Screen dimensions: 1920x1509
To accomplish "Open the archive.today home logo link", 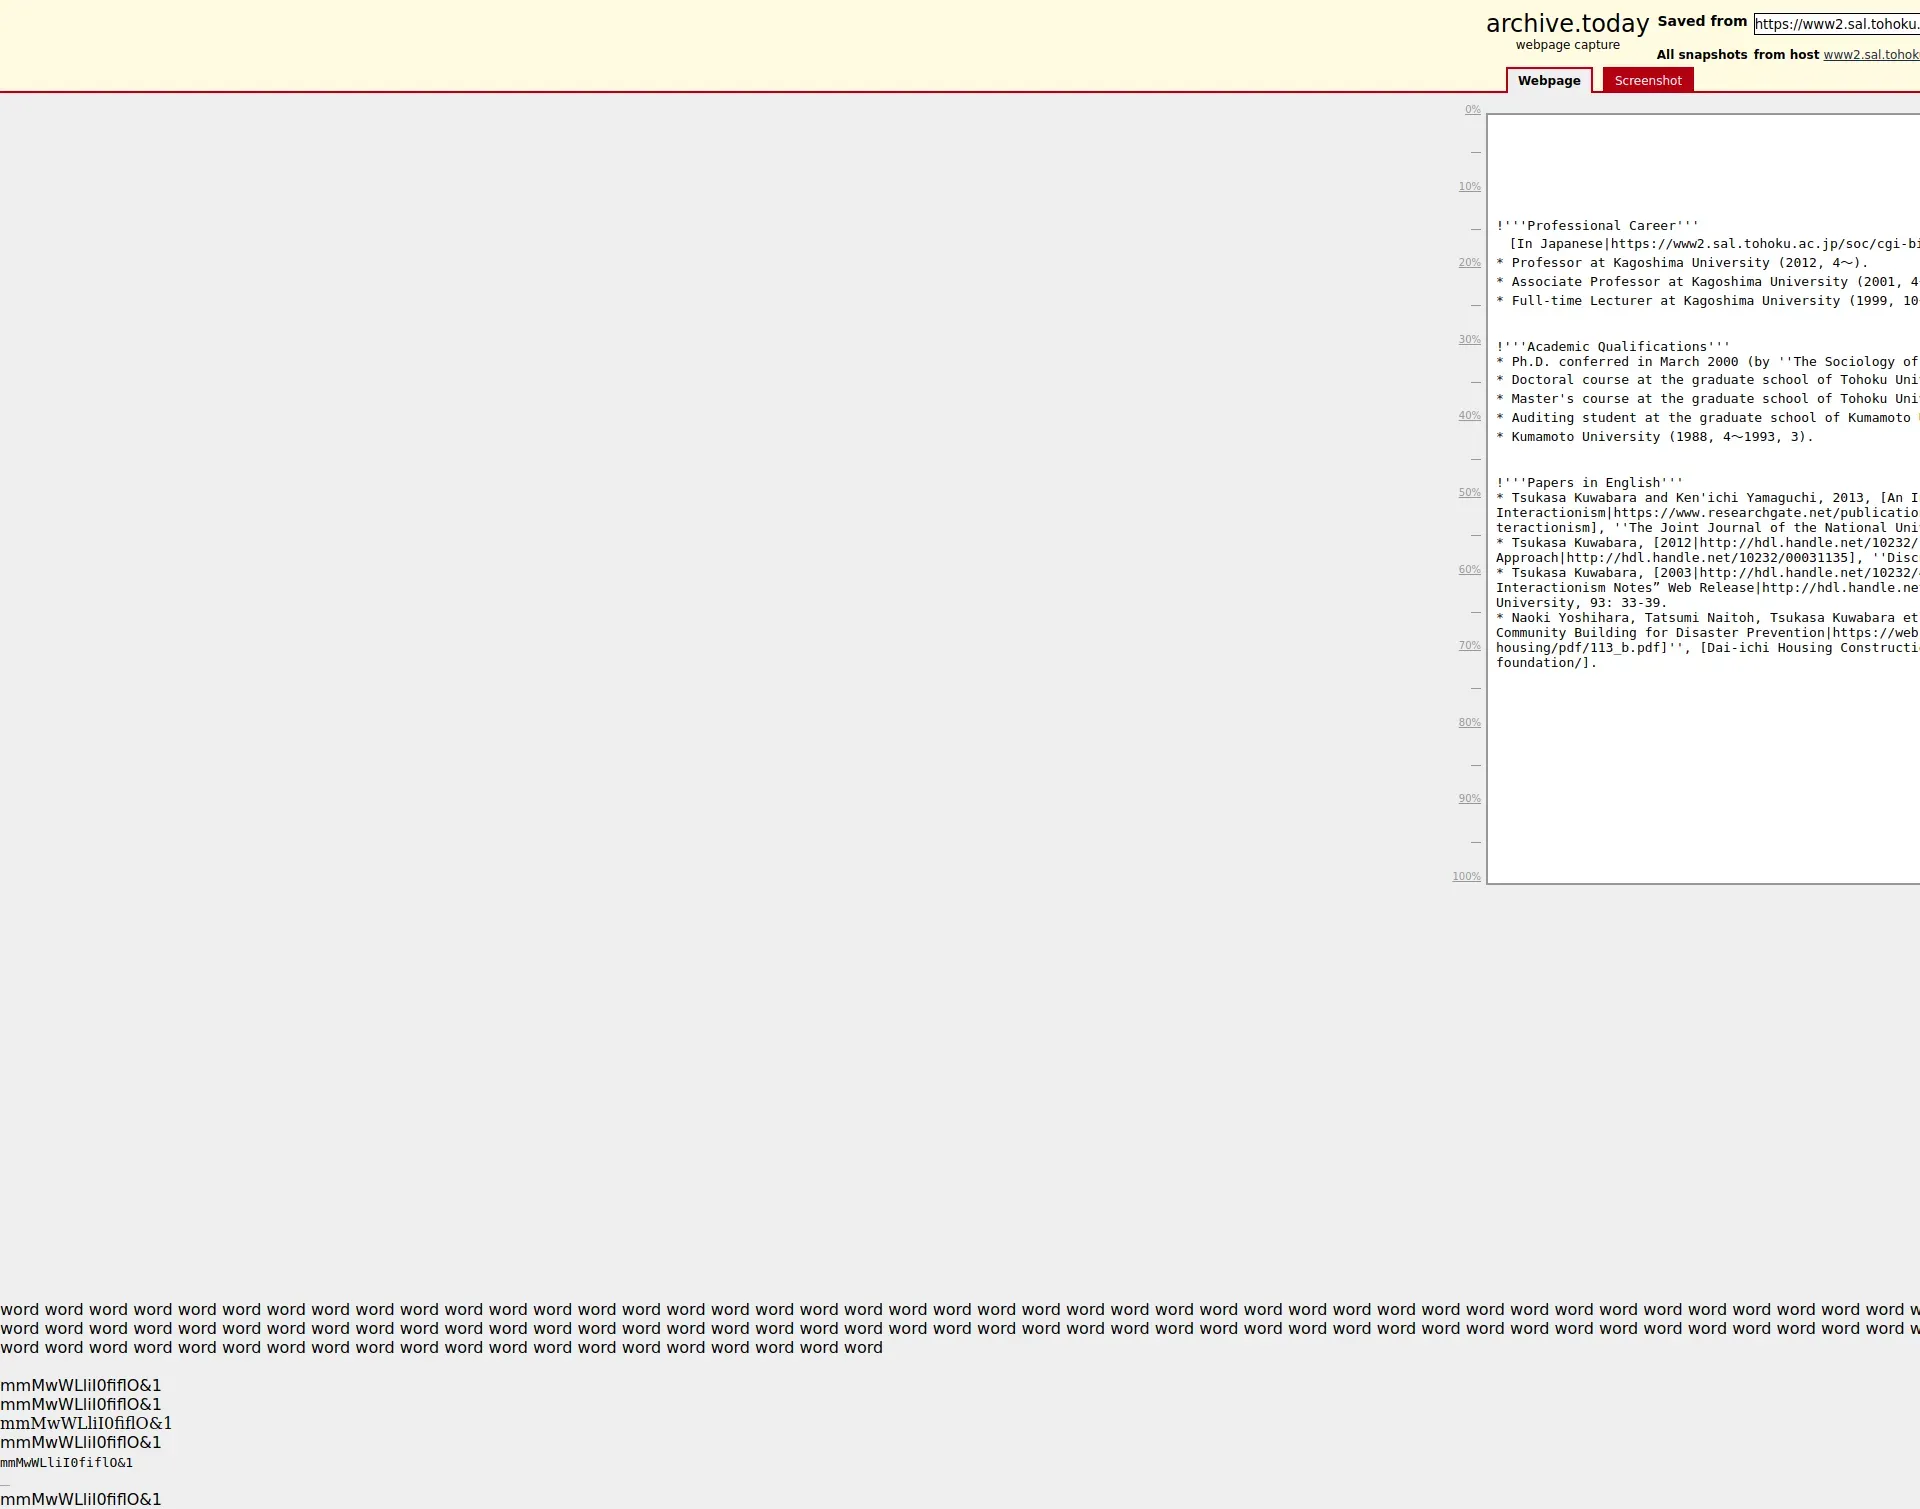I will [1566, 24].
